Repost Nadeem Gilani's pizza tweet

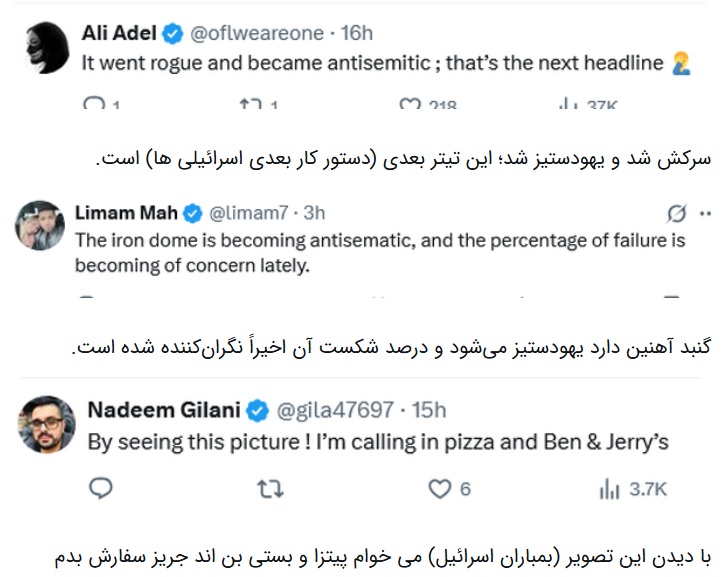click(271, 487)
